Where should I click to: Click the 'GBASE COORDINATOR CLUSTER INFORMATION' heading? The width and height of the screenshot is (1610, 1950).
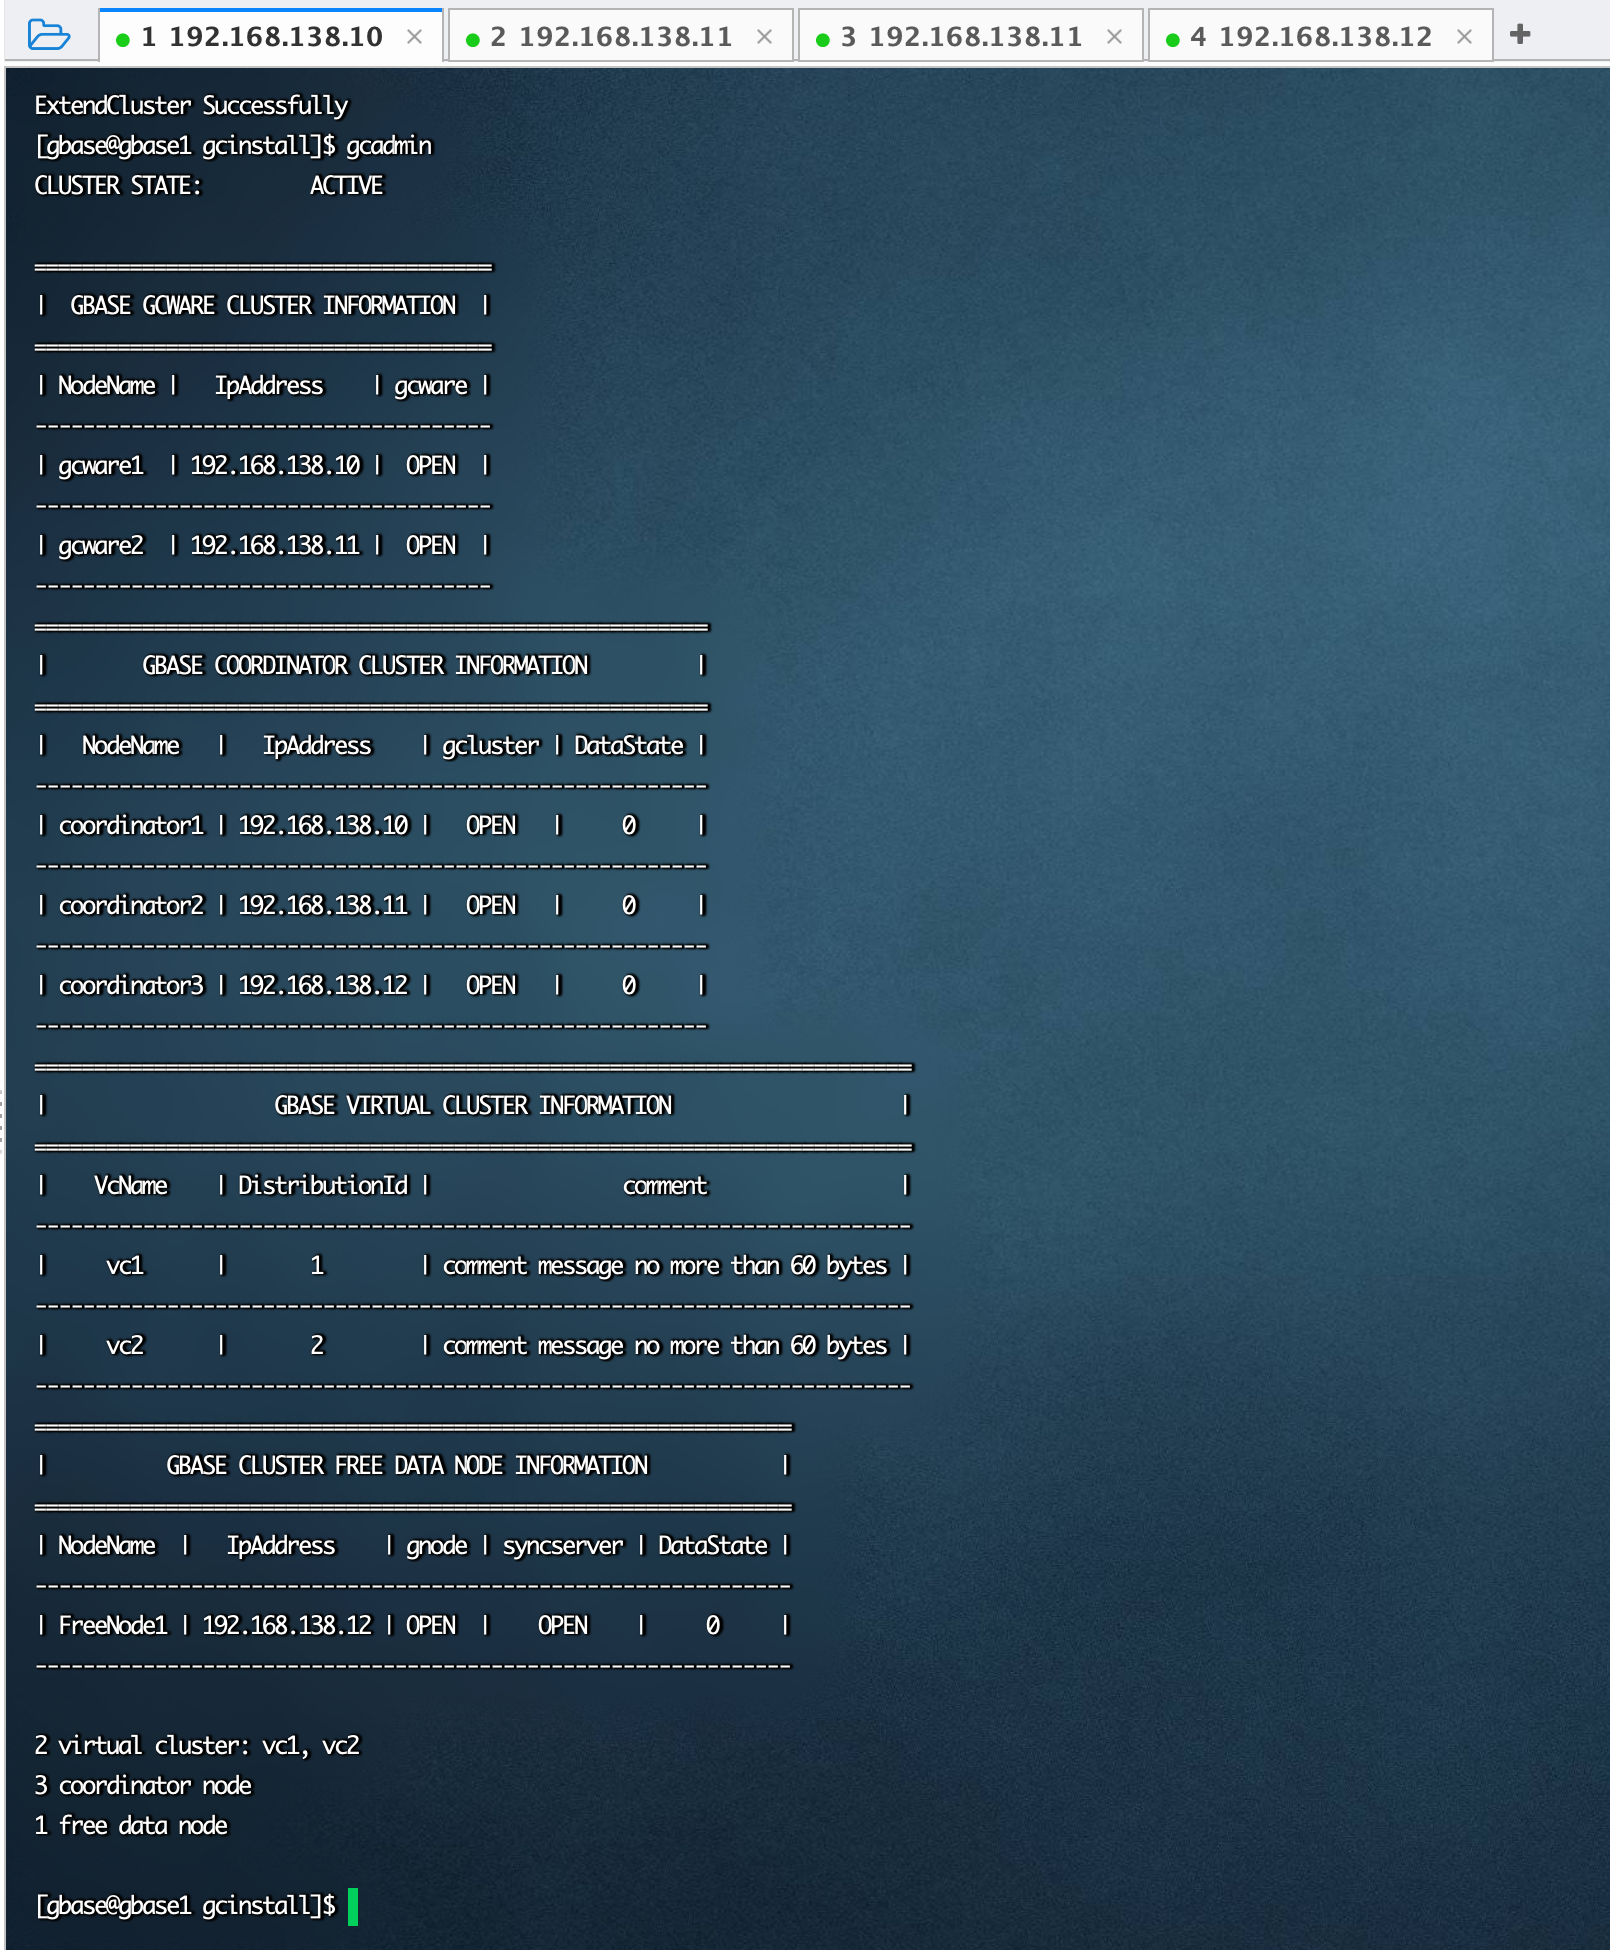[365, 666]
